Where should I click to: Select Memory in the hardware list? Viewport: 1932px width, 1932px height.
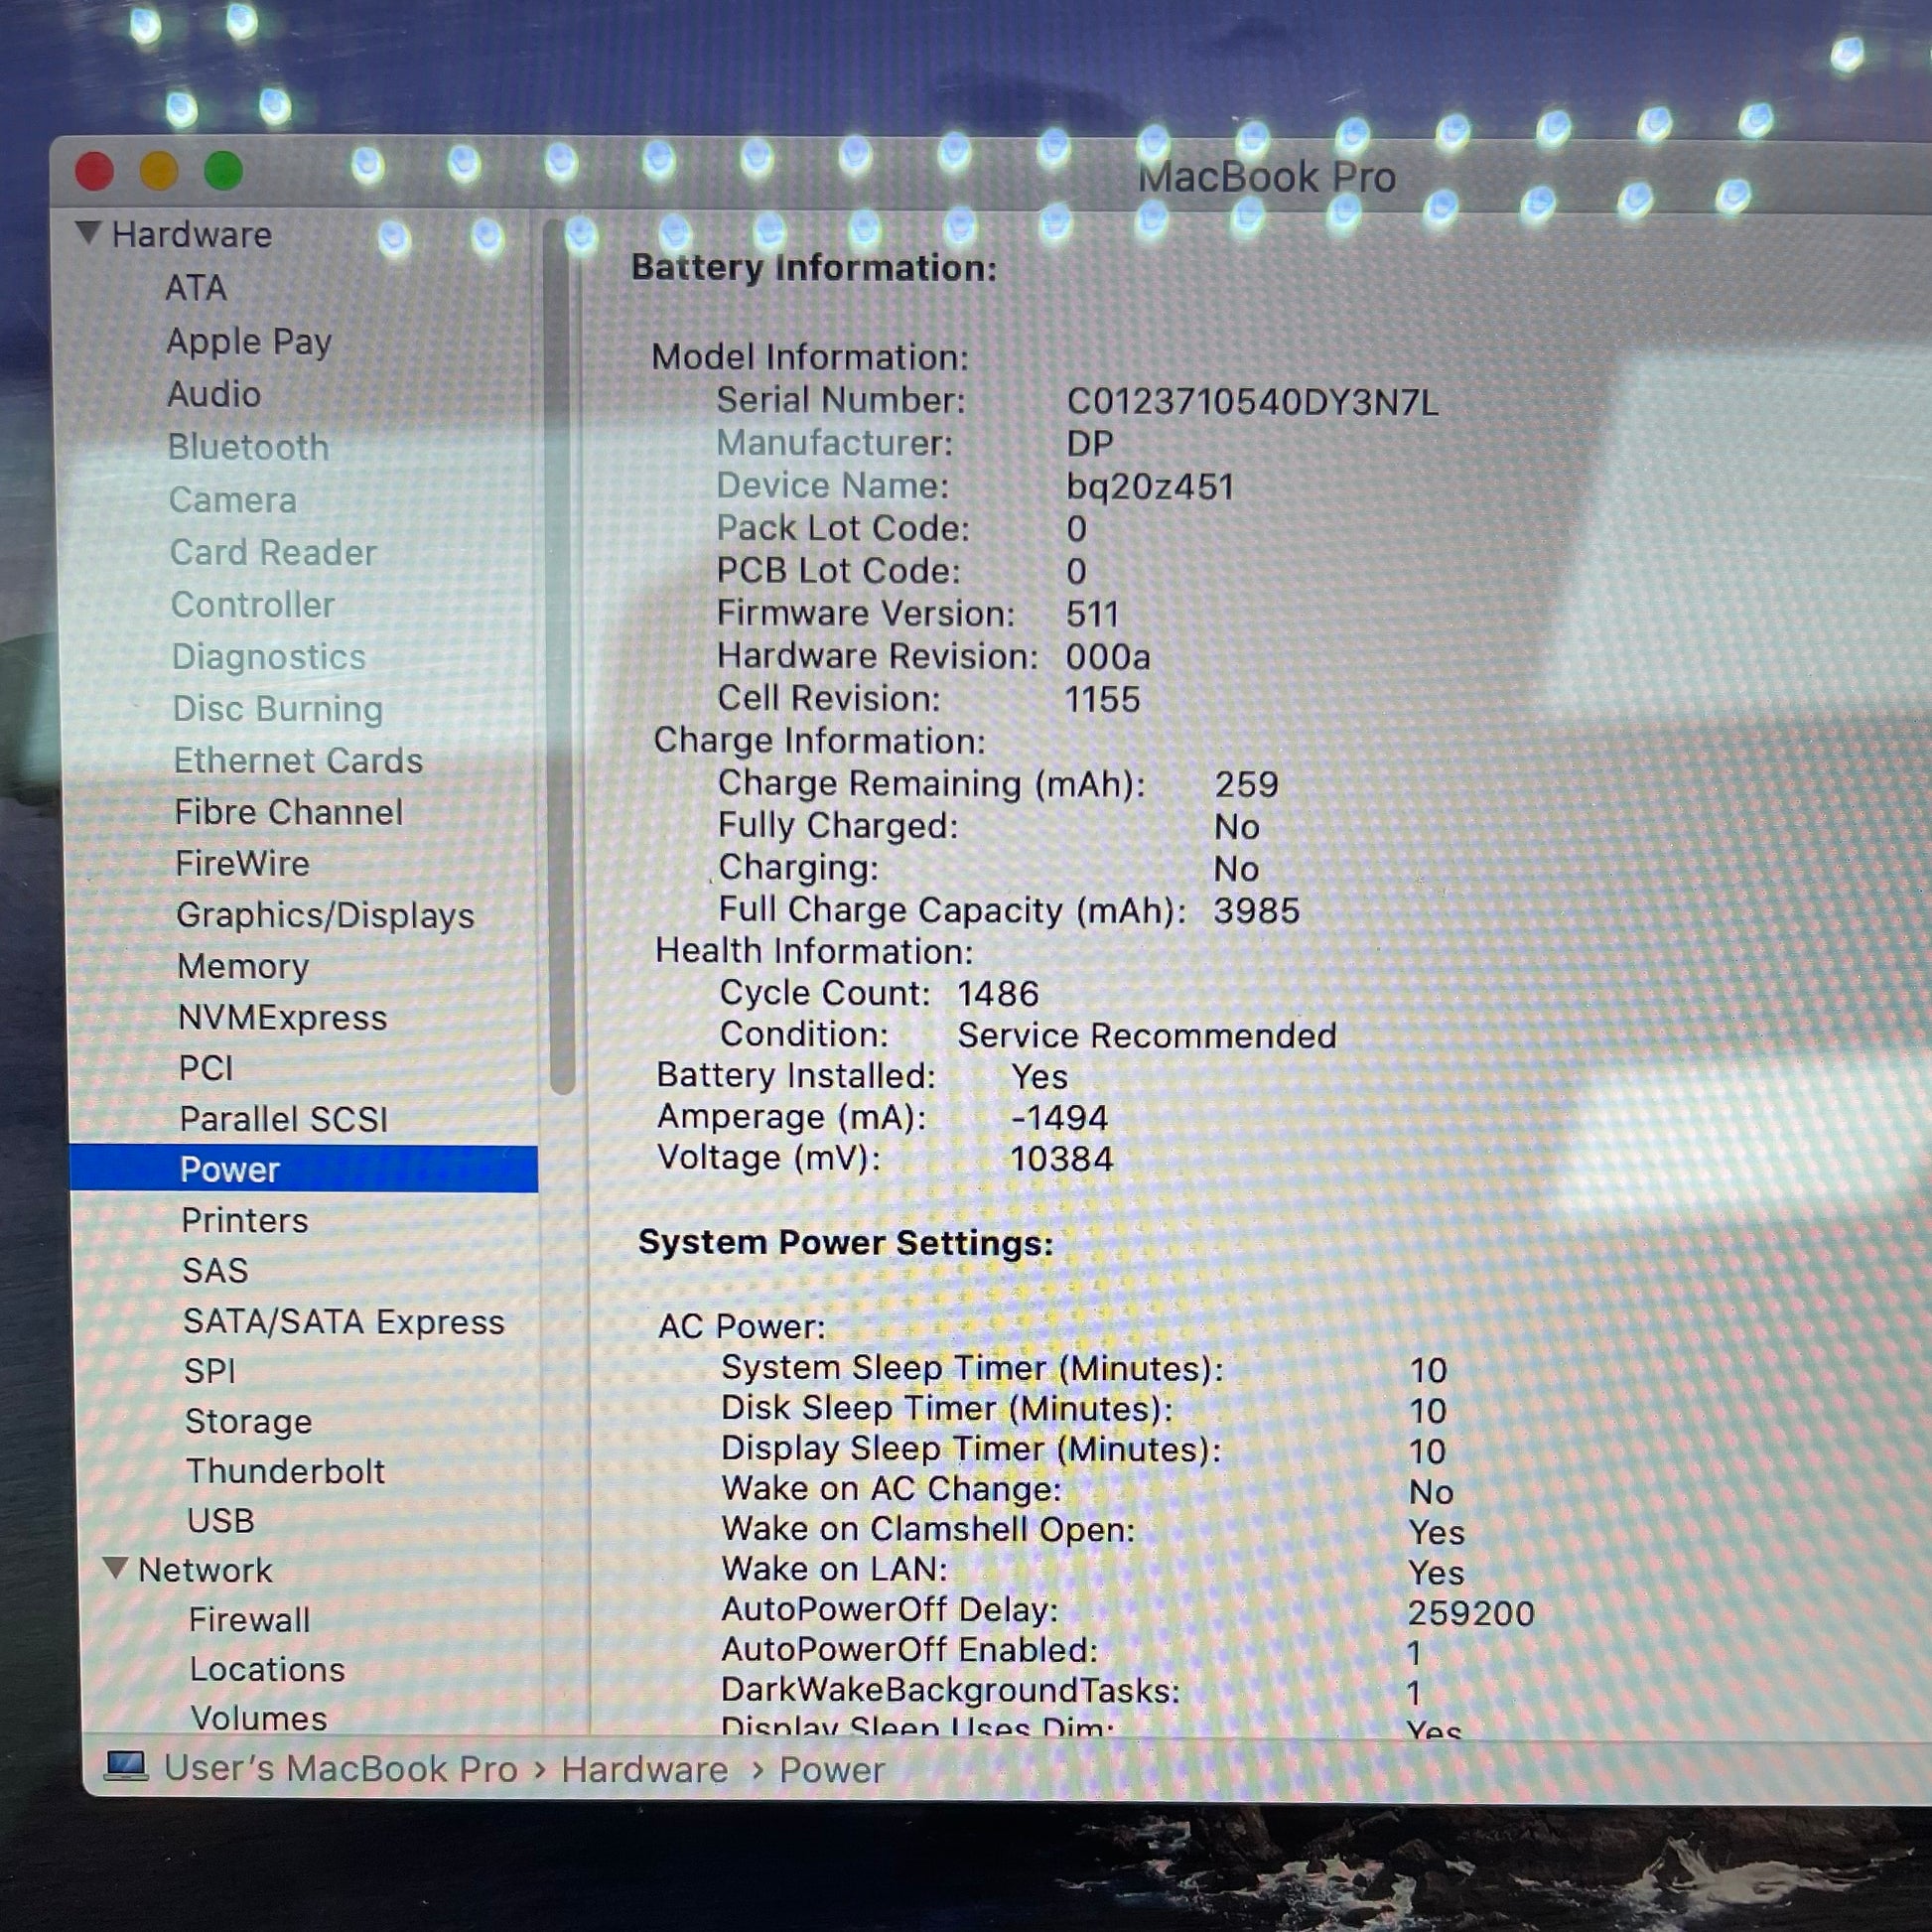coord(243,966)
